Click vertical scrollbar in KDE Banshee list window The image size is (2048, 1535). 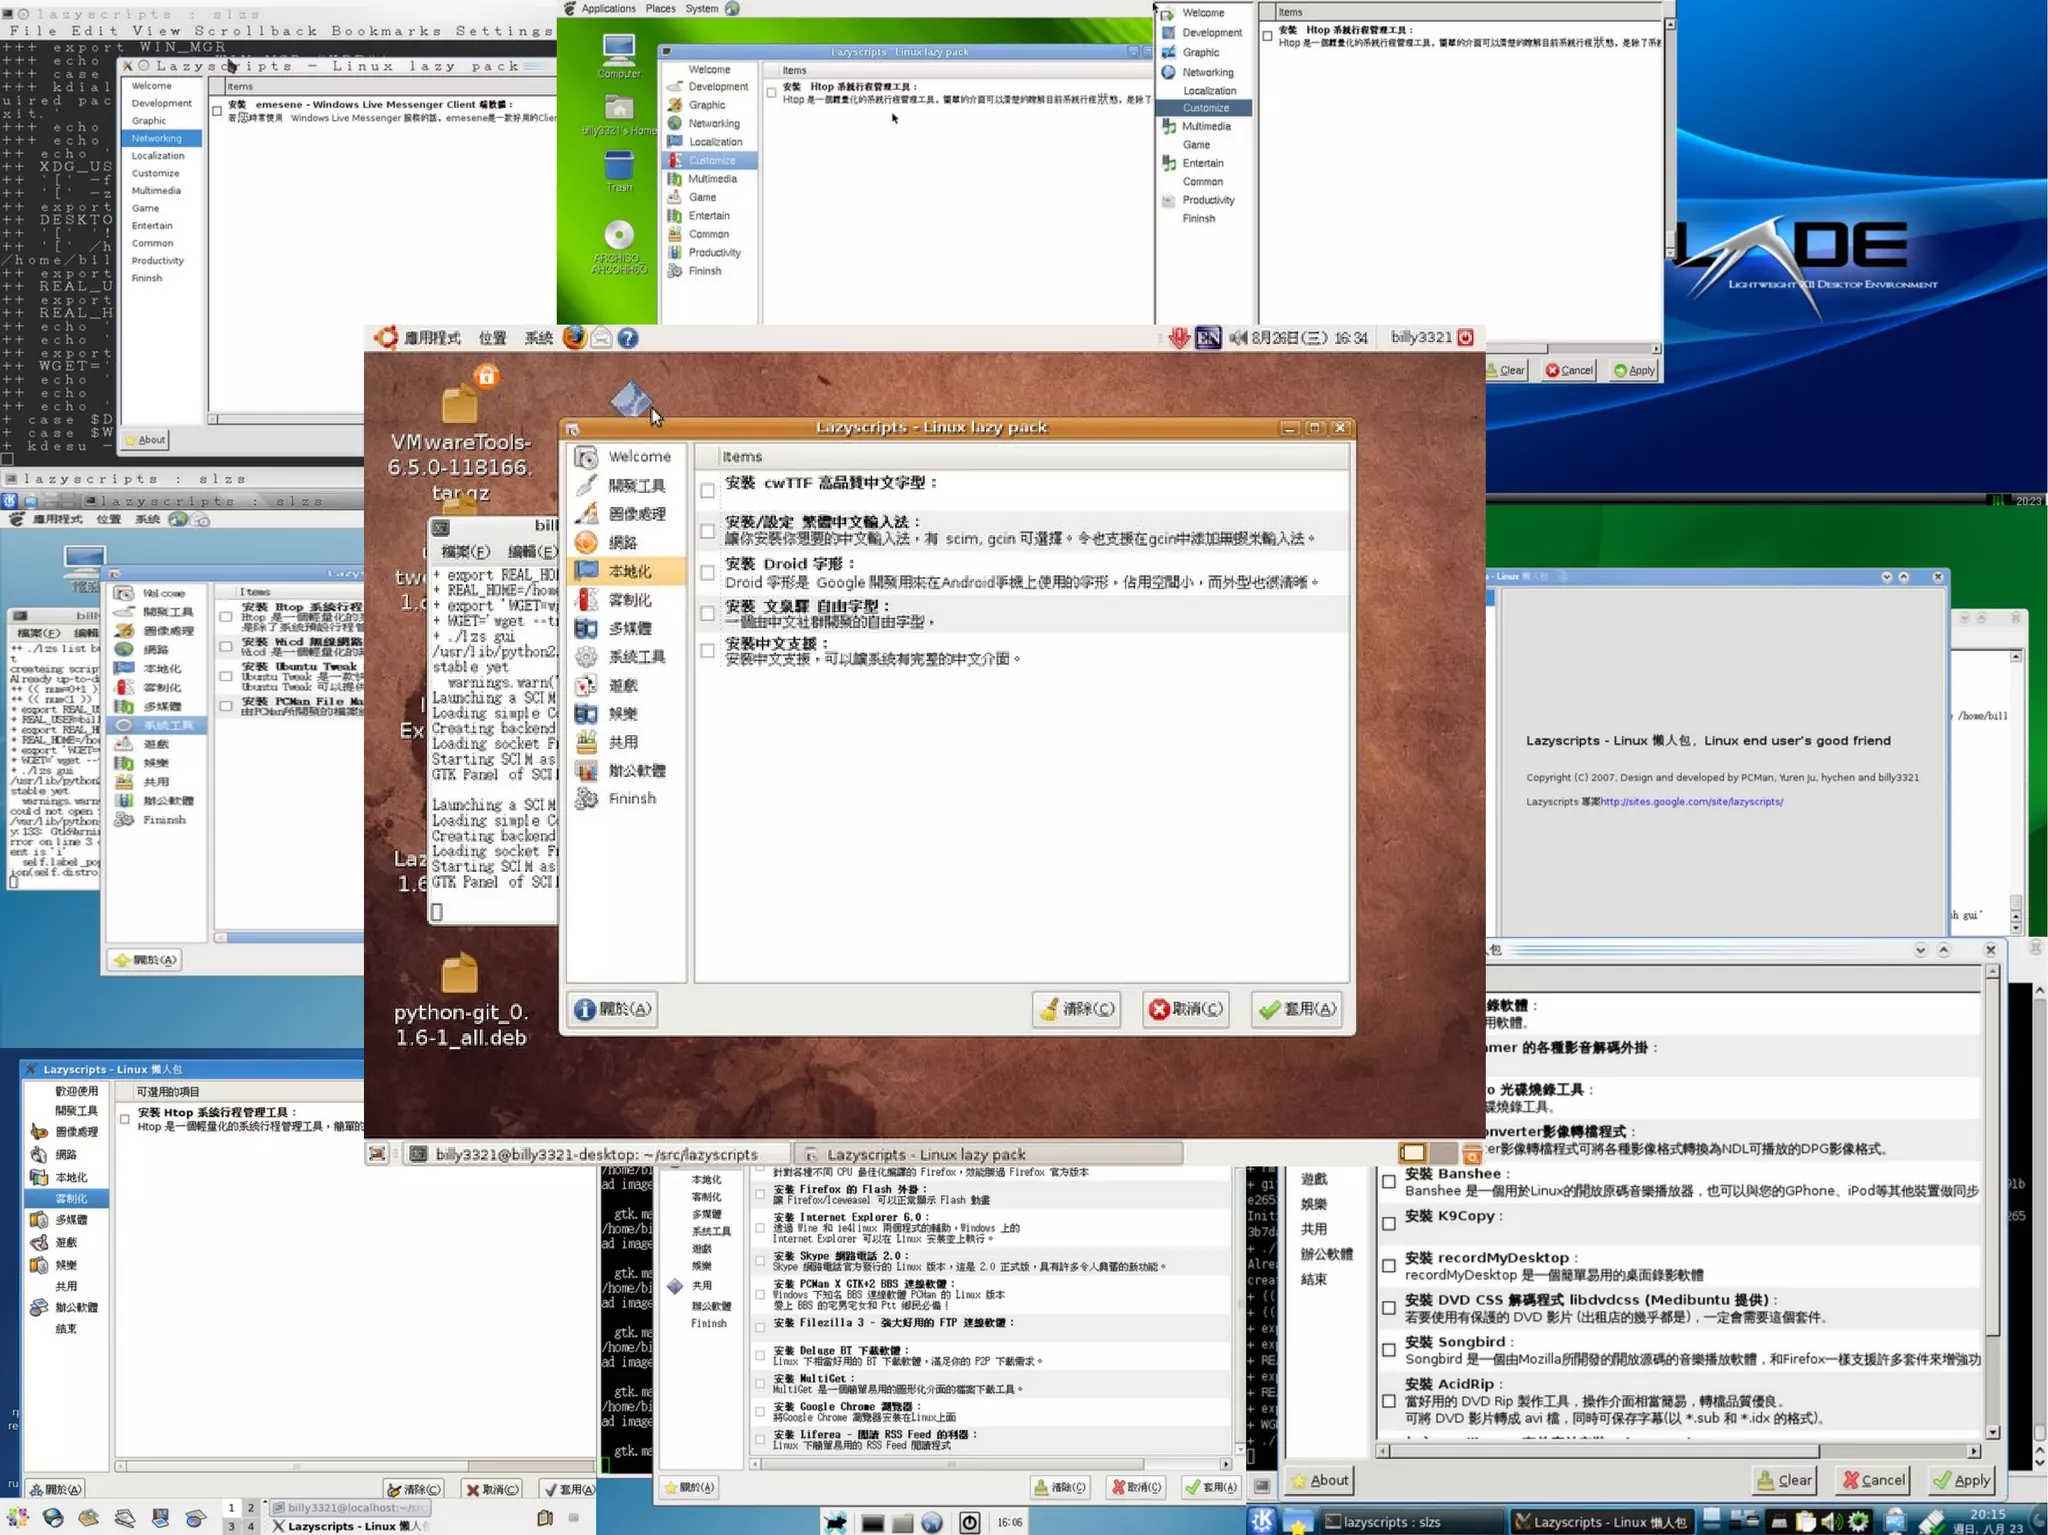click(x=1992, y=1200)
